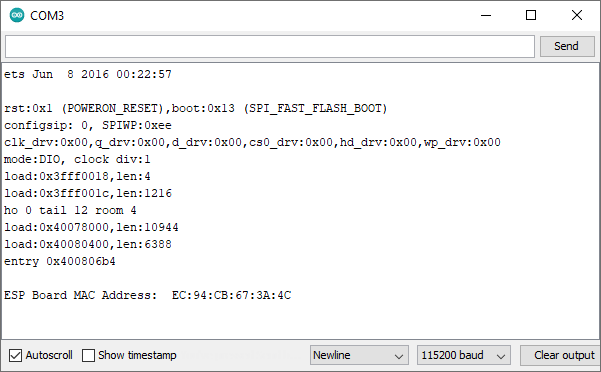601x372 pixels.
Task: Click the entry 0x400806b4 output line
Action: (x=59, y=261)
